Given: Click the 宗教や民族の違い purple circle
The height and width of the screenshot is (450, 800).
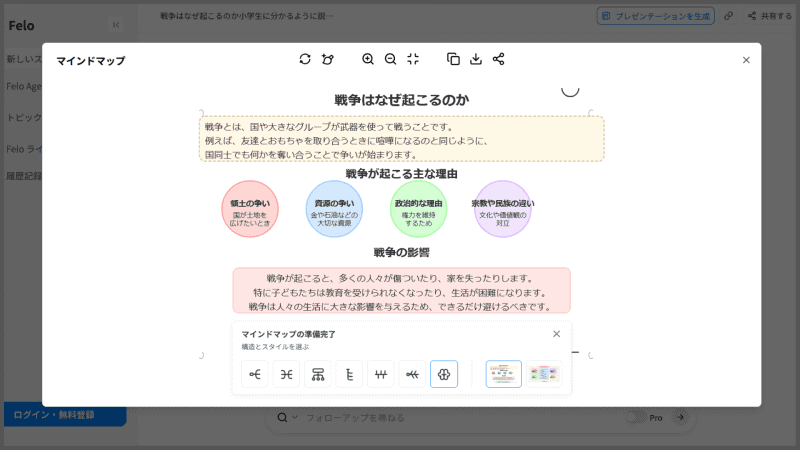Looking at the screenshot, I should point(503,209).
